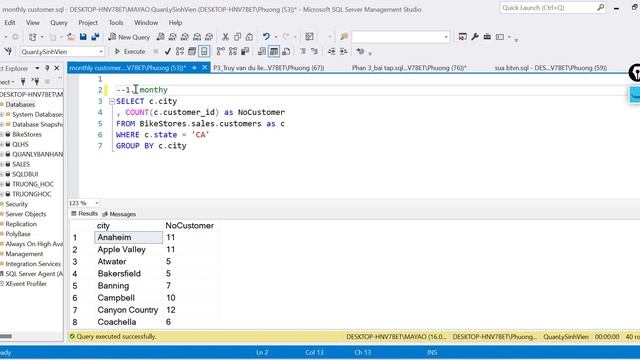Close the Object Explorer panel
The width and height of the screenshot is (640, 360).
point(57,68)
